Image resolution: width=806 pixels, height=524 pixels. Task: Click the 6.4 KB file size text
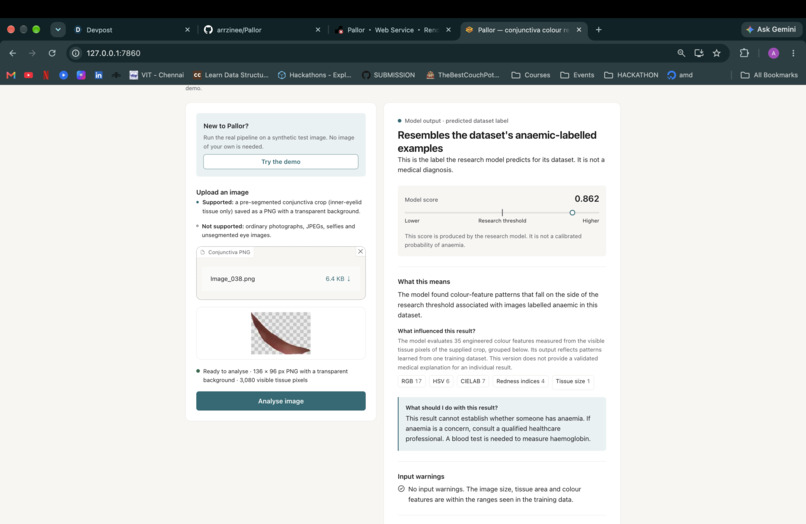click(x=335, y=279)
